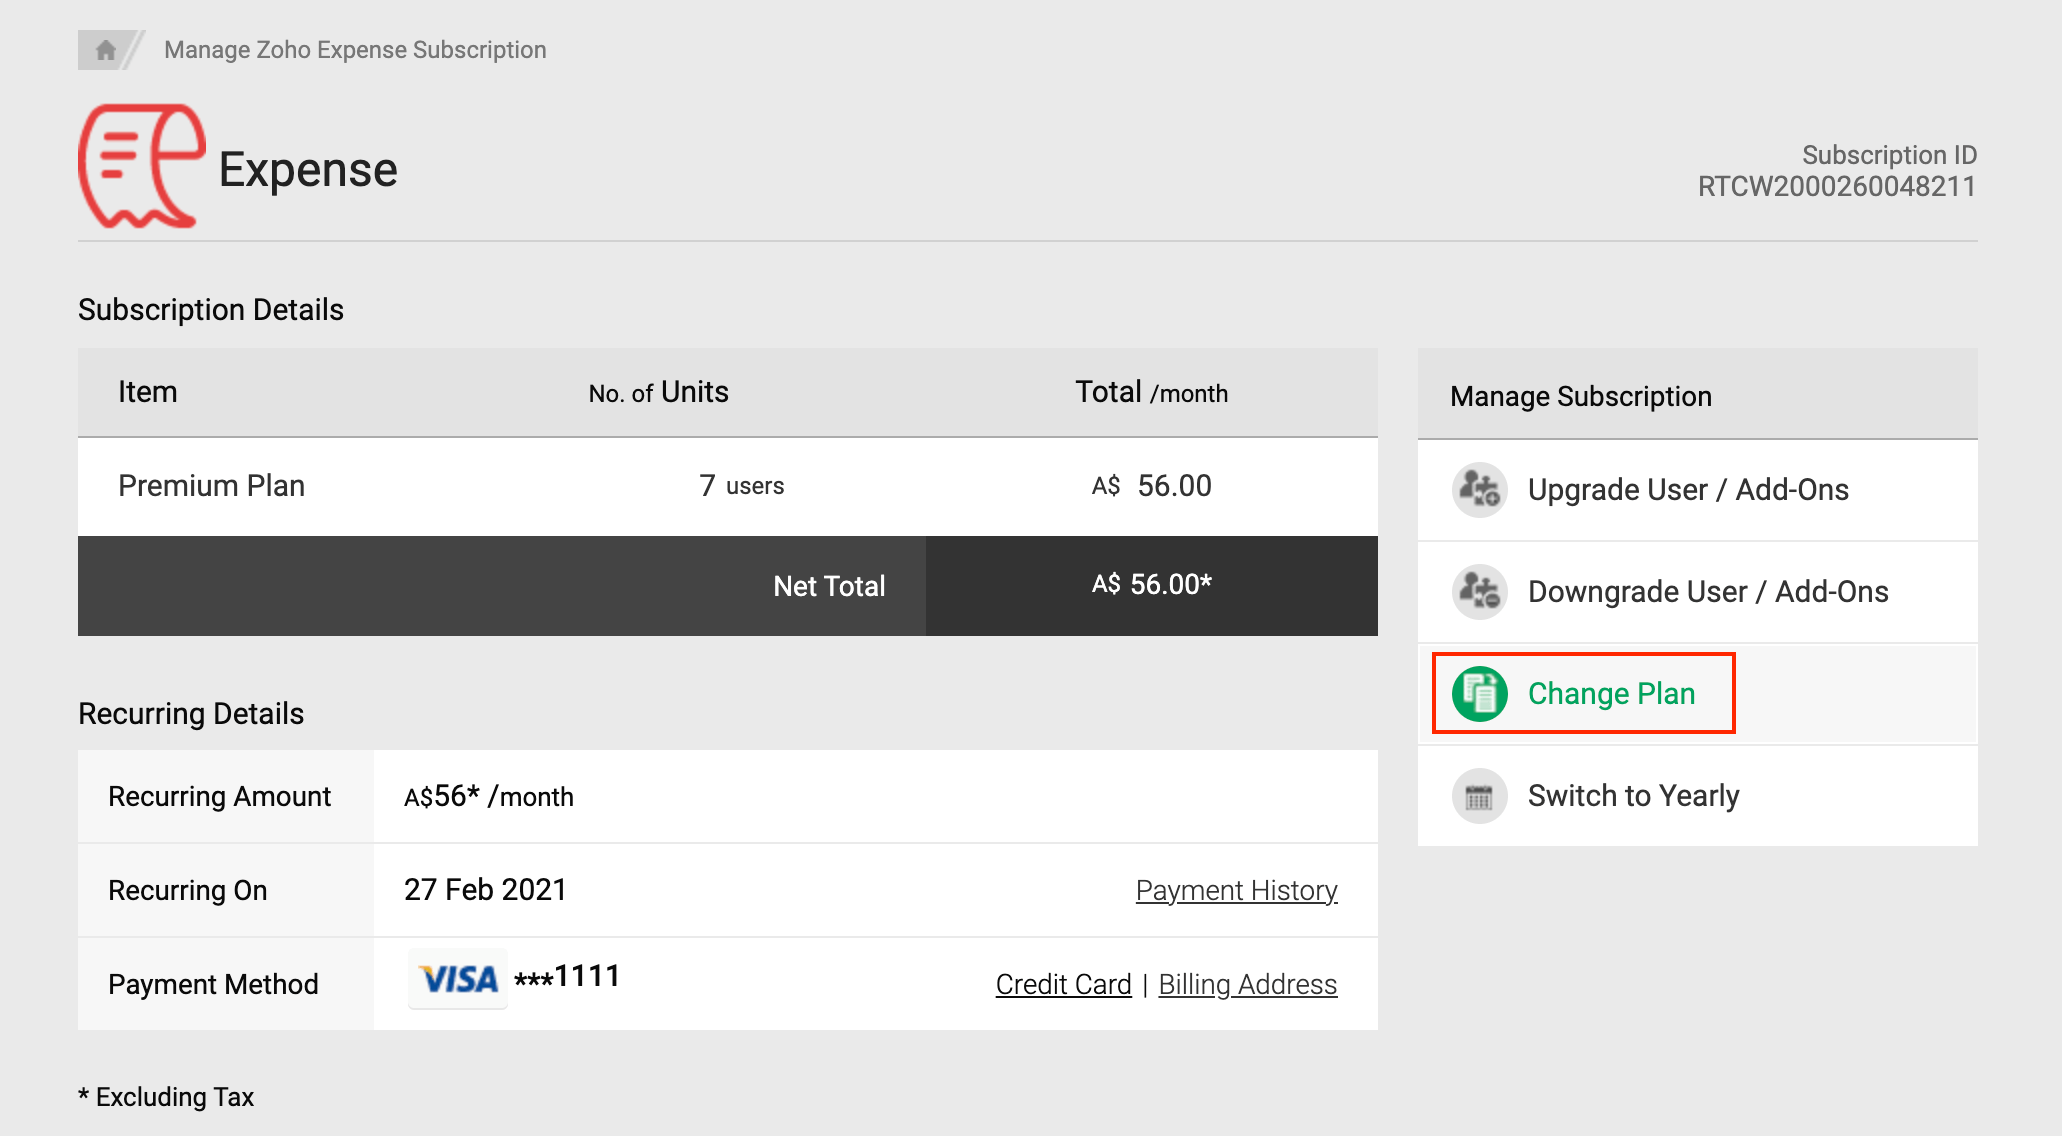
Task: Click the masked card number ***1111
Action: [567, 977]
